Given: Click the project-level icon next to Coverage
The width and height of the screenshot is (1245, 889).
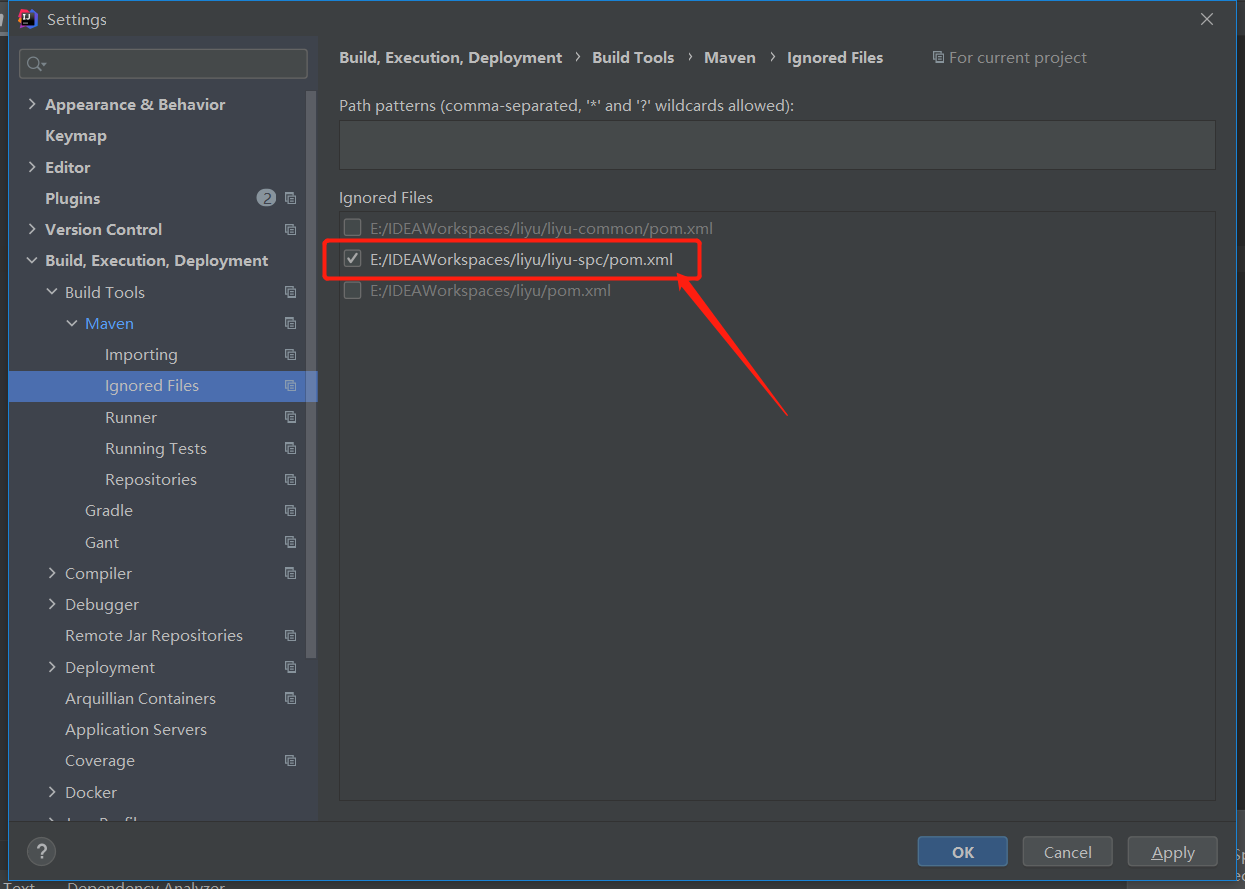Looking at the screenshot, I should click(290, 760).
